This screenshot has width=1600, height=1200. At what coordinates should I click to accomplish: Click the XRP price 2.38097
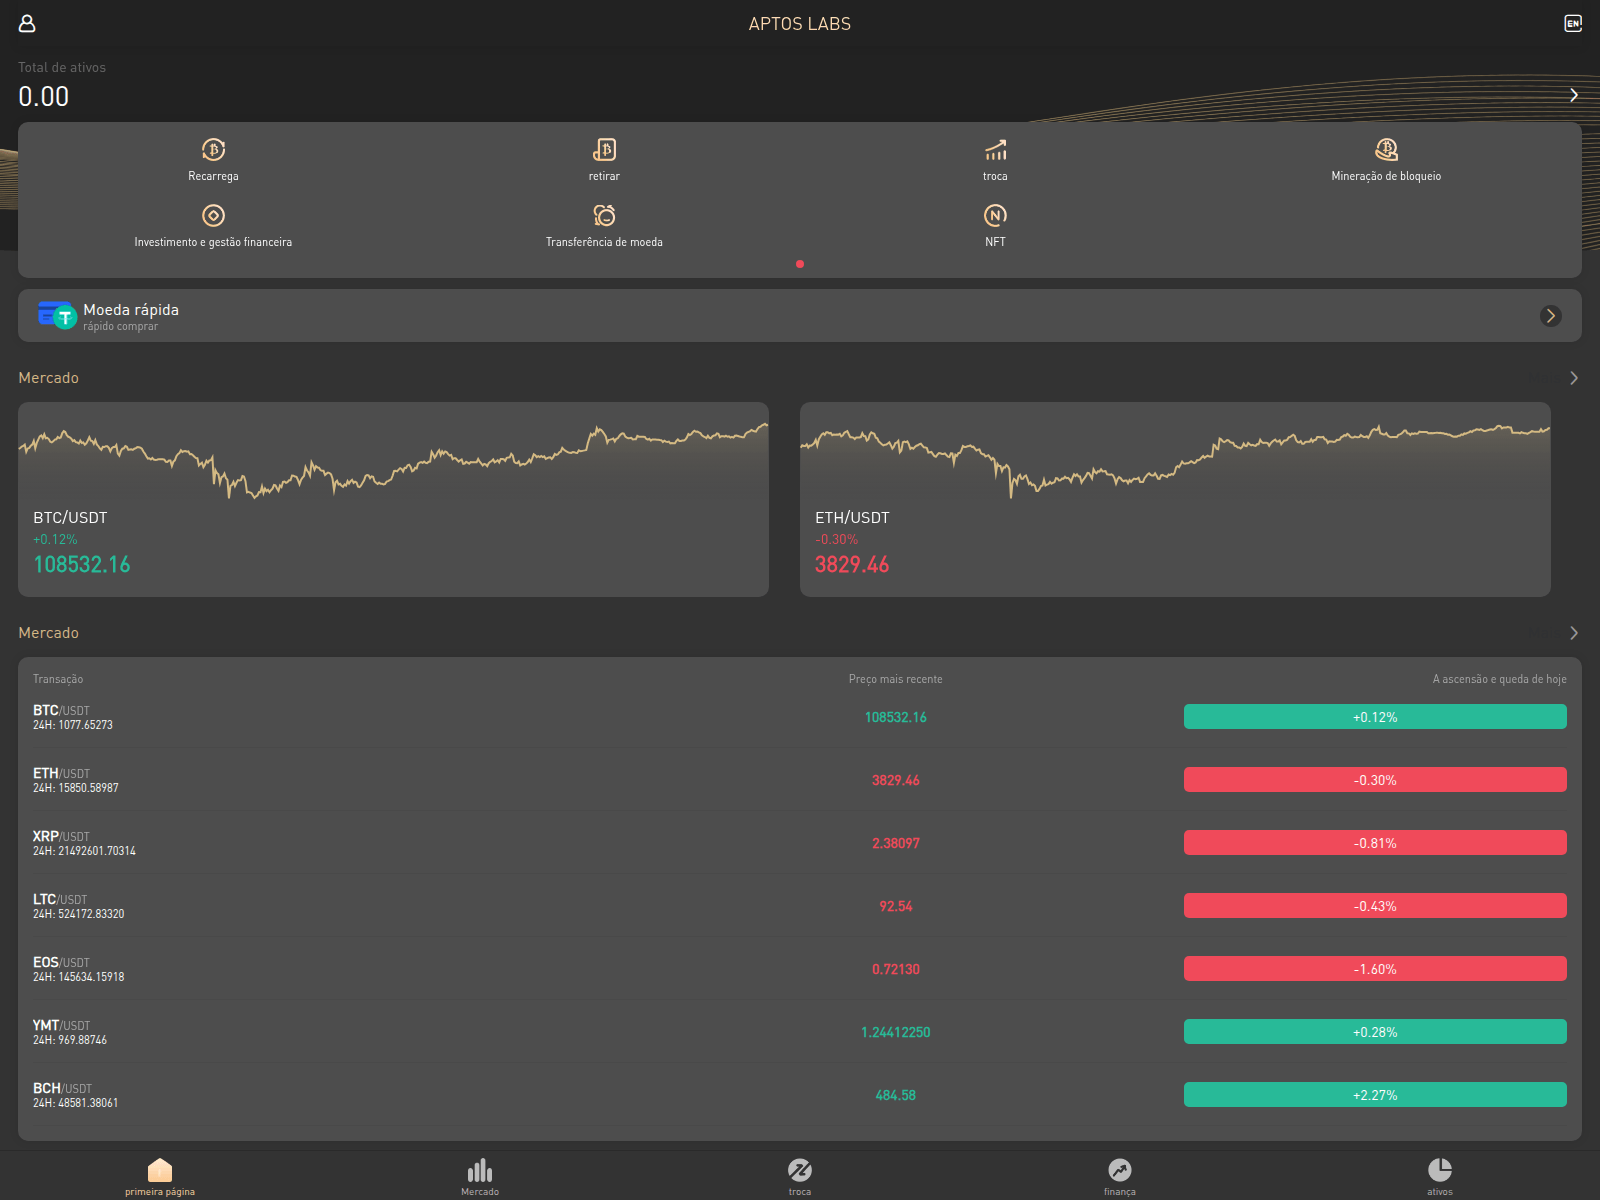point(896,843)
